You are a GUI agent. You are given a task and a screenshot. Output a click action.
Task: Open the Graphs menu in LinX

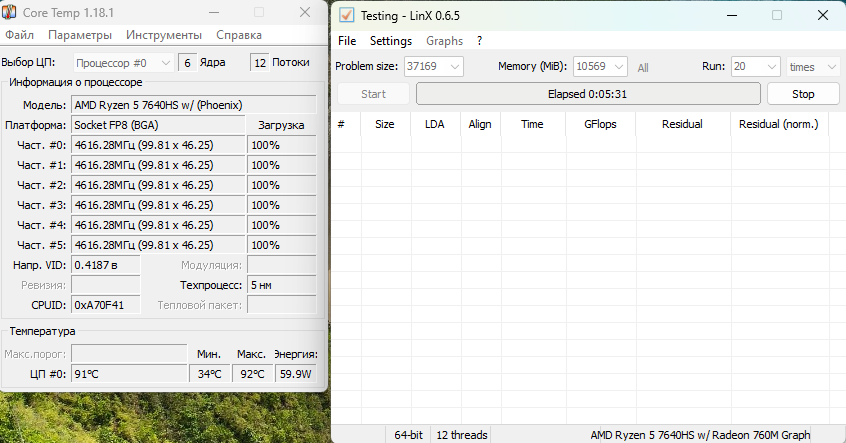tap(445, 41)
